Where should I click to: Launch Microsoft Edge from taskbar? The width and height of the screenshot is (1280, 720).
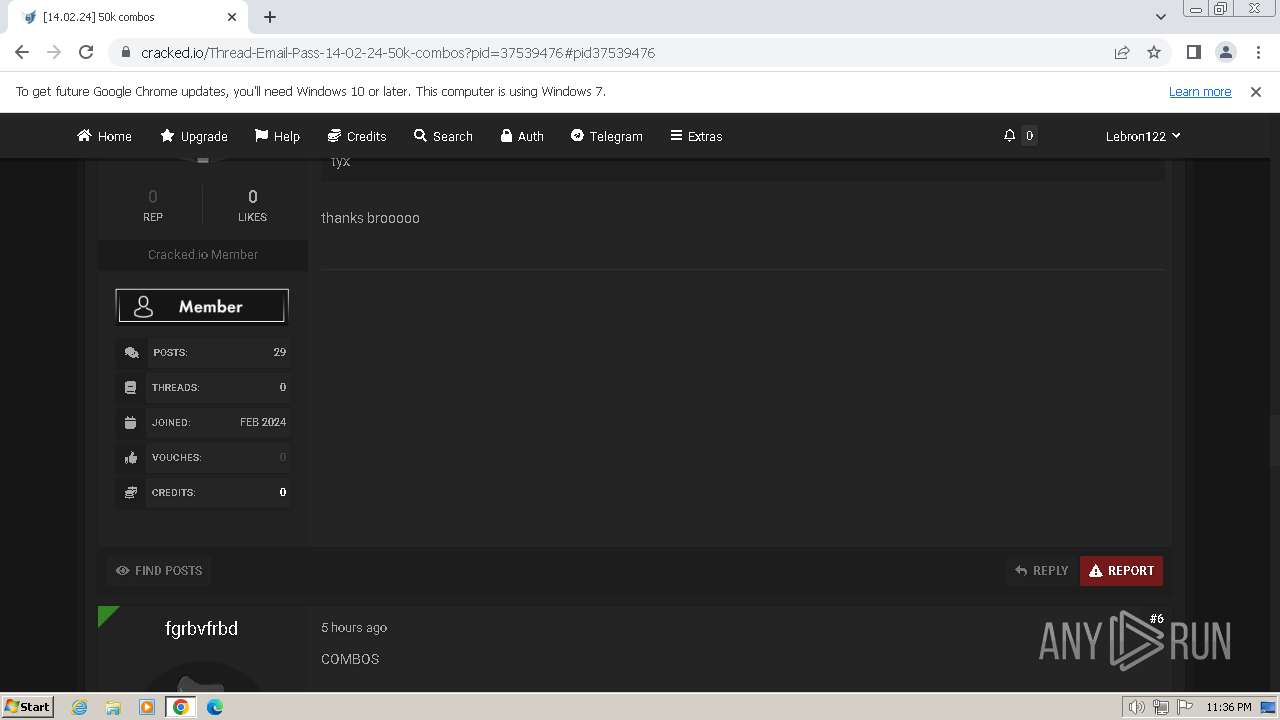pos(215,707)
